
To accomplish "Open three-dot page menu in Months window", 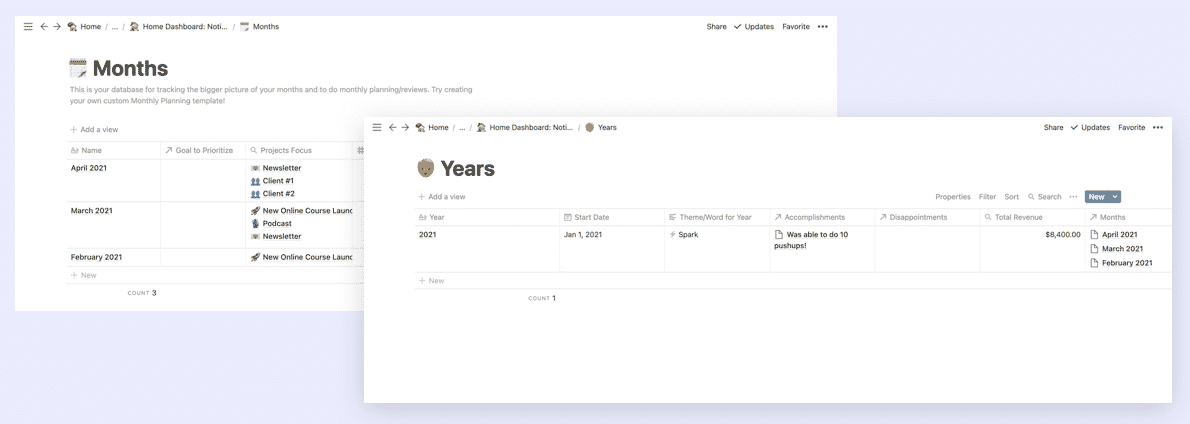I will pos(823,27).
